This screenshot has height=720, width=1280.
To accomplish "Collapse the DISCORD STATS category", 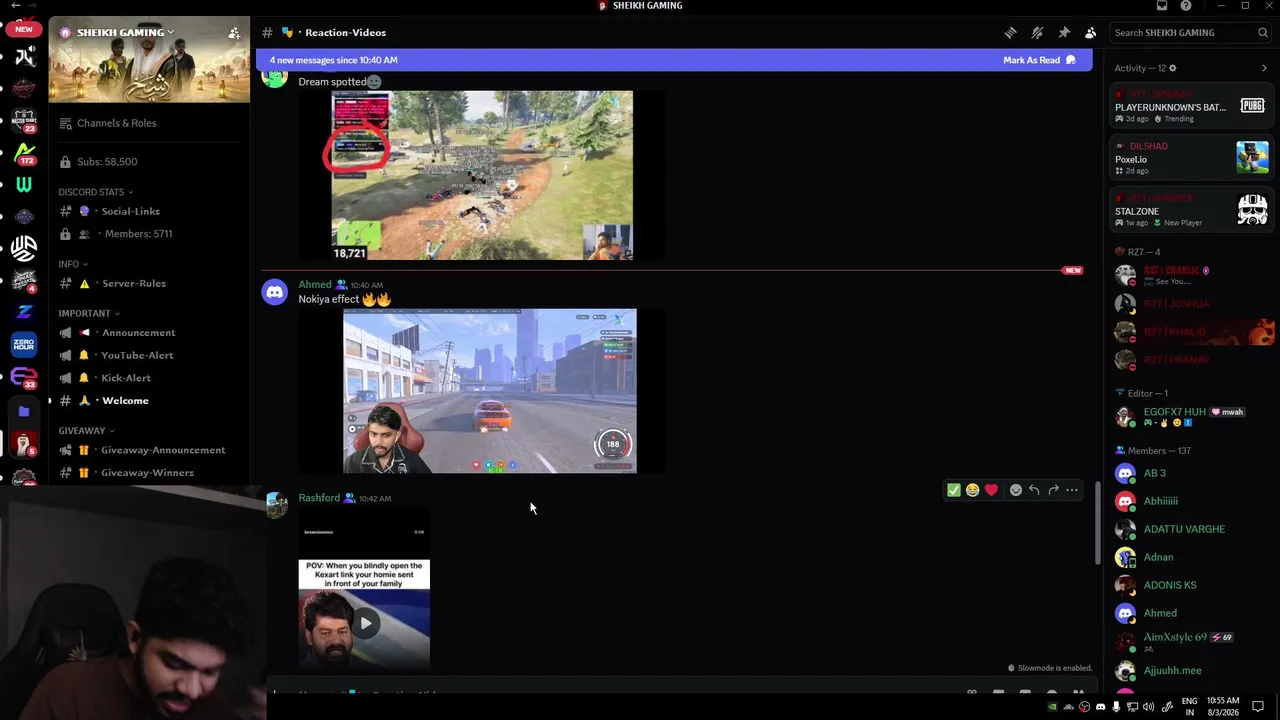I will pyautogui.click(x=96, y=192).
